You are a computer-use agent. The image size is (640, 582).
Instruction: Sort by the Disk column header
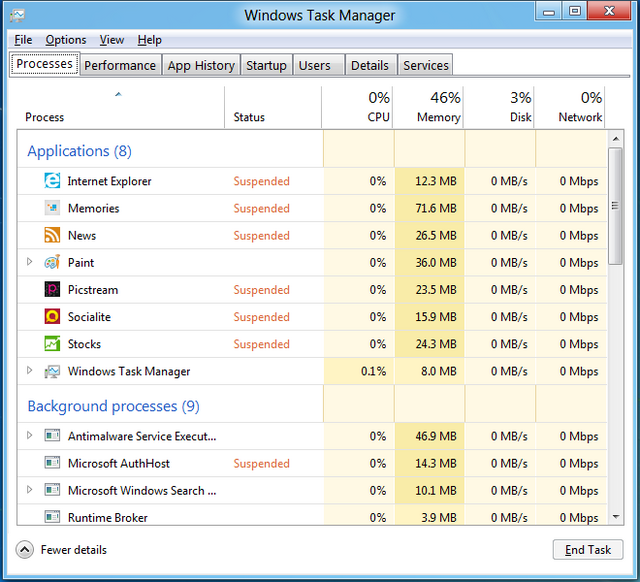[x=499, y=107]
